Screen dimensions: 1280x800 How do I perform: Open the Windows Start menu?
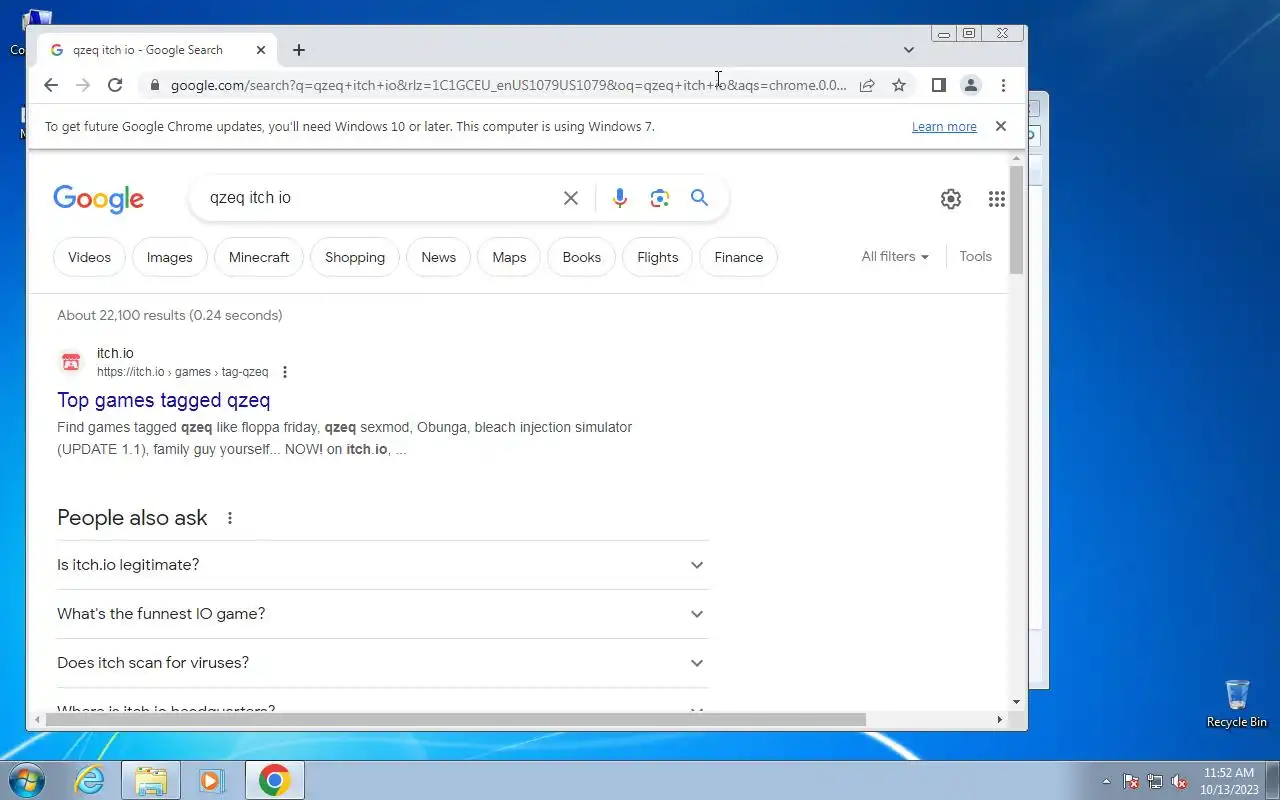[x=27, y=780]
